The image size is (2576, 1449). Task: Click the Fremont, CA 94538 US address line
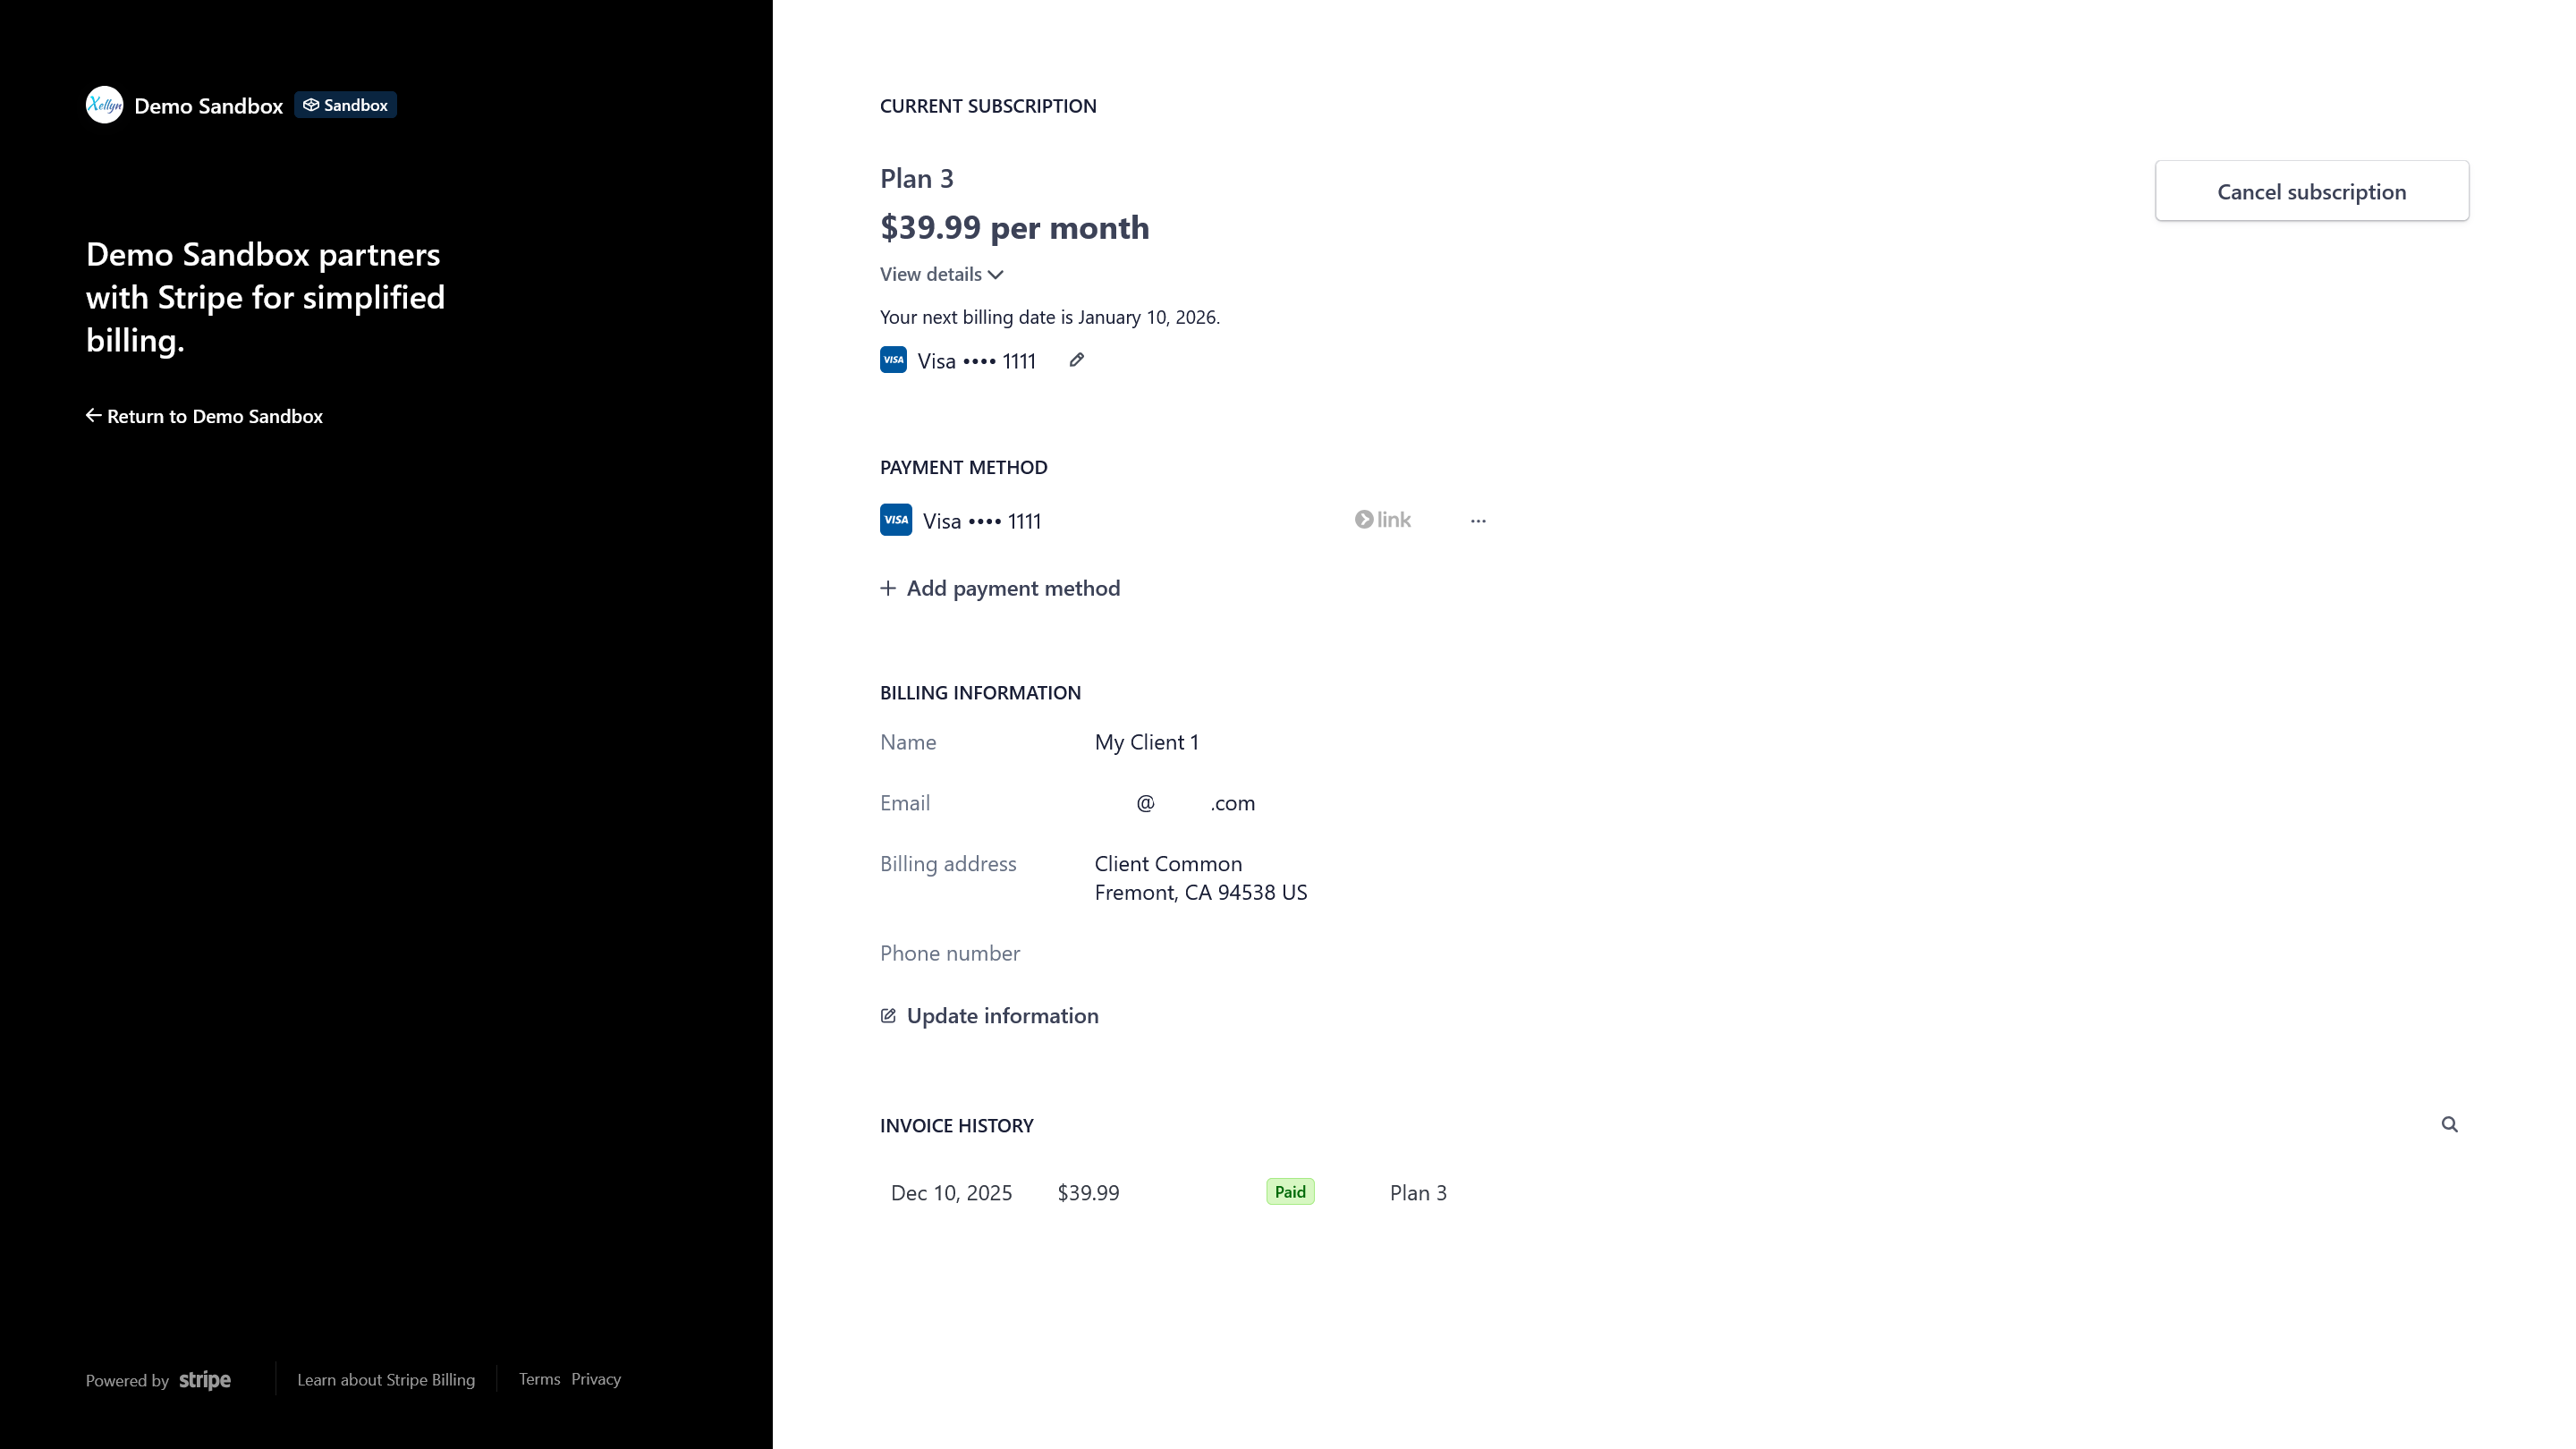pyautogui.click(x=1200, y=892)
